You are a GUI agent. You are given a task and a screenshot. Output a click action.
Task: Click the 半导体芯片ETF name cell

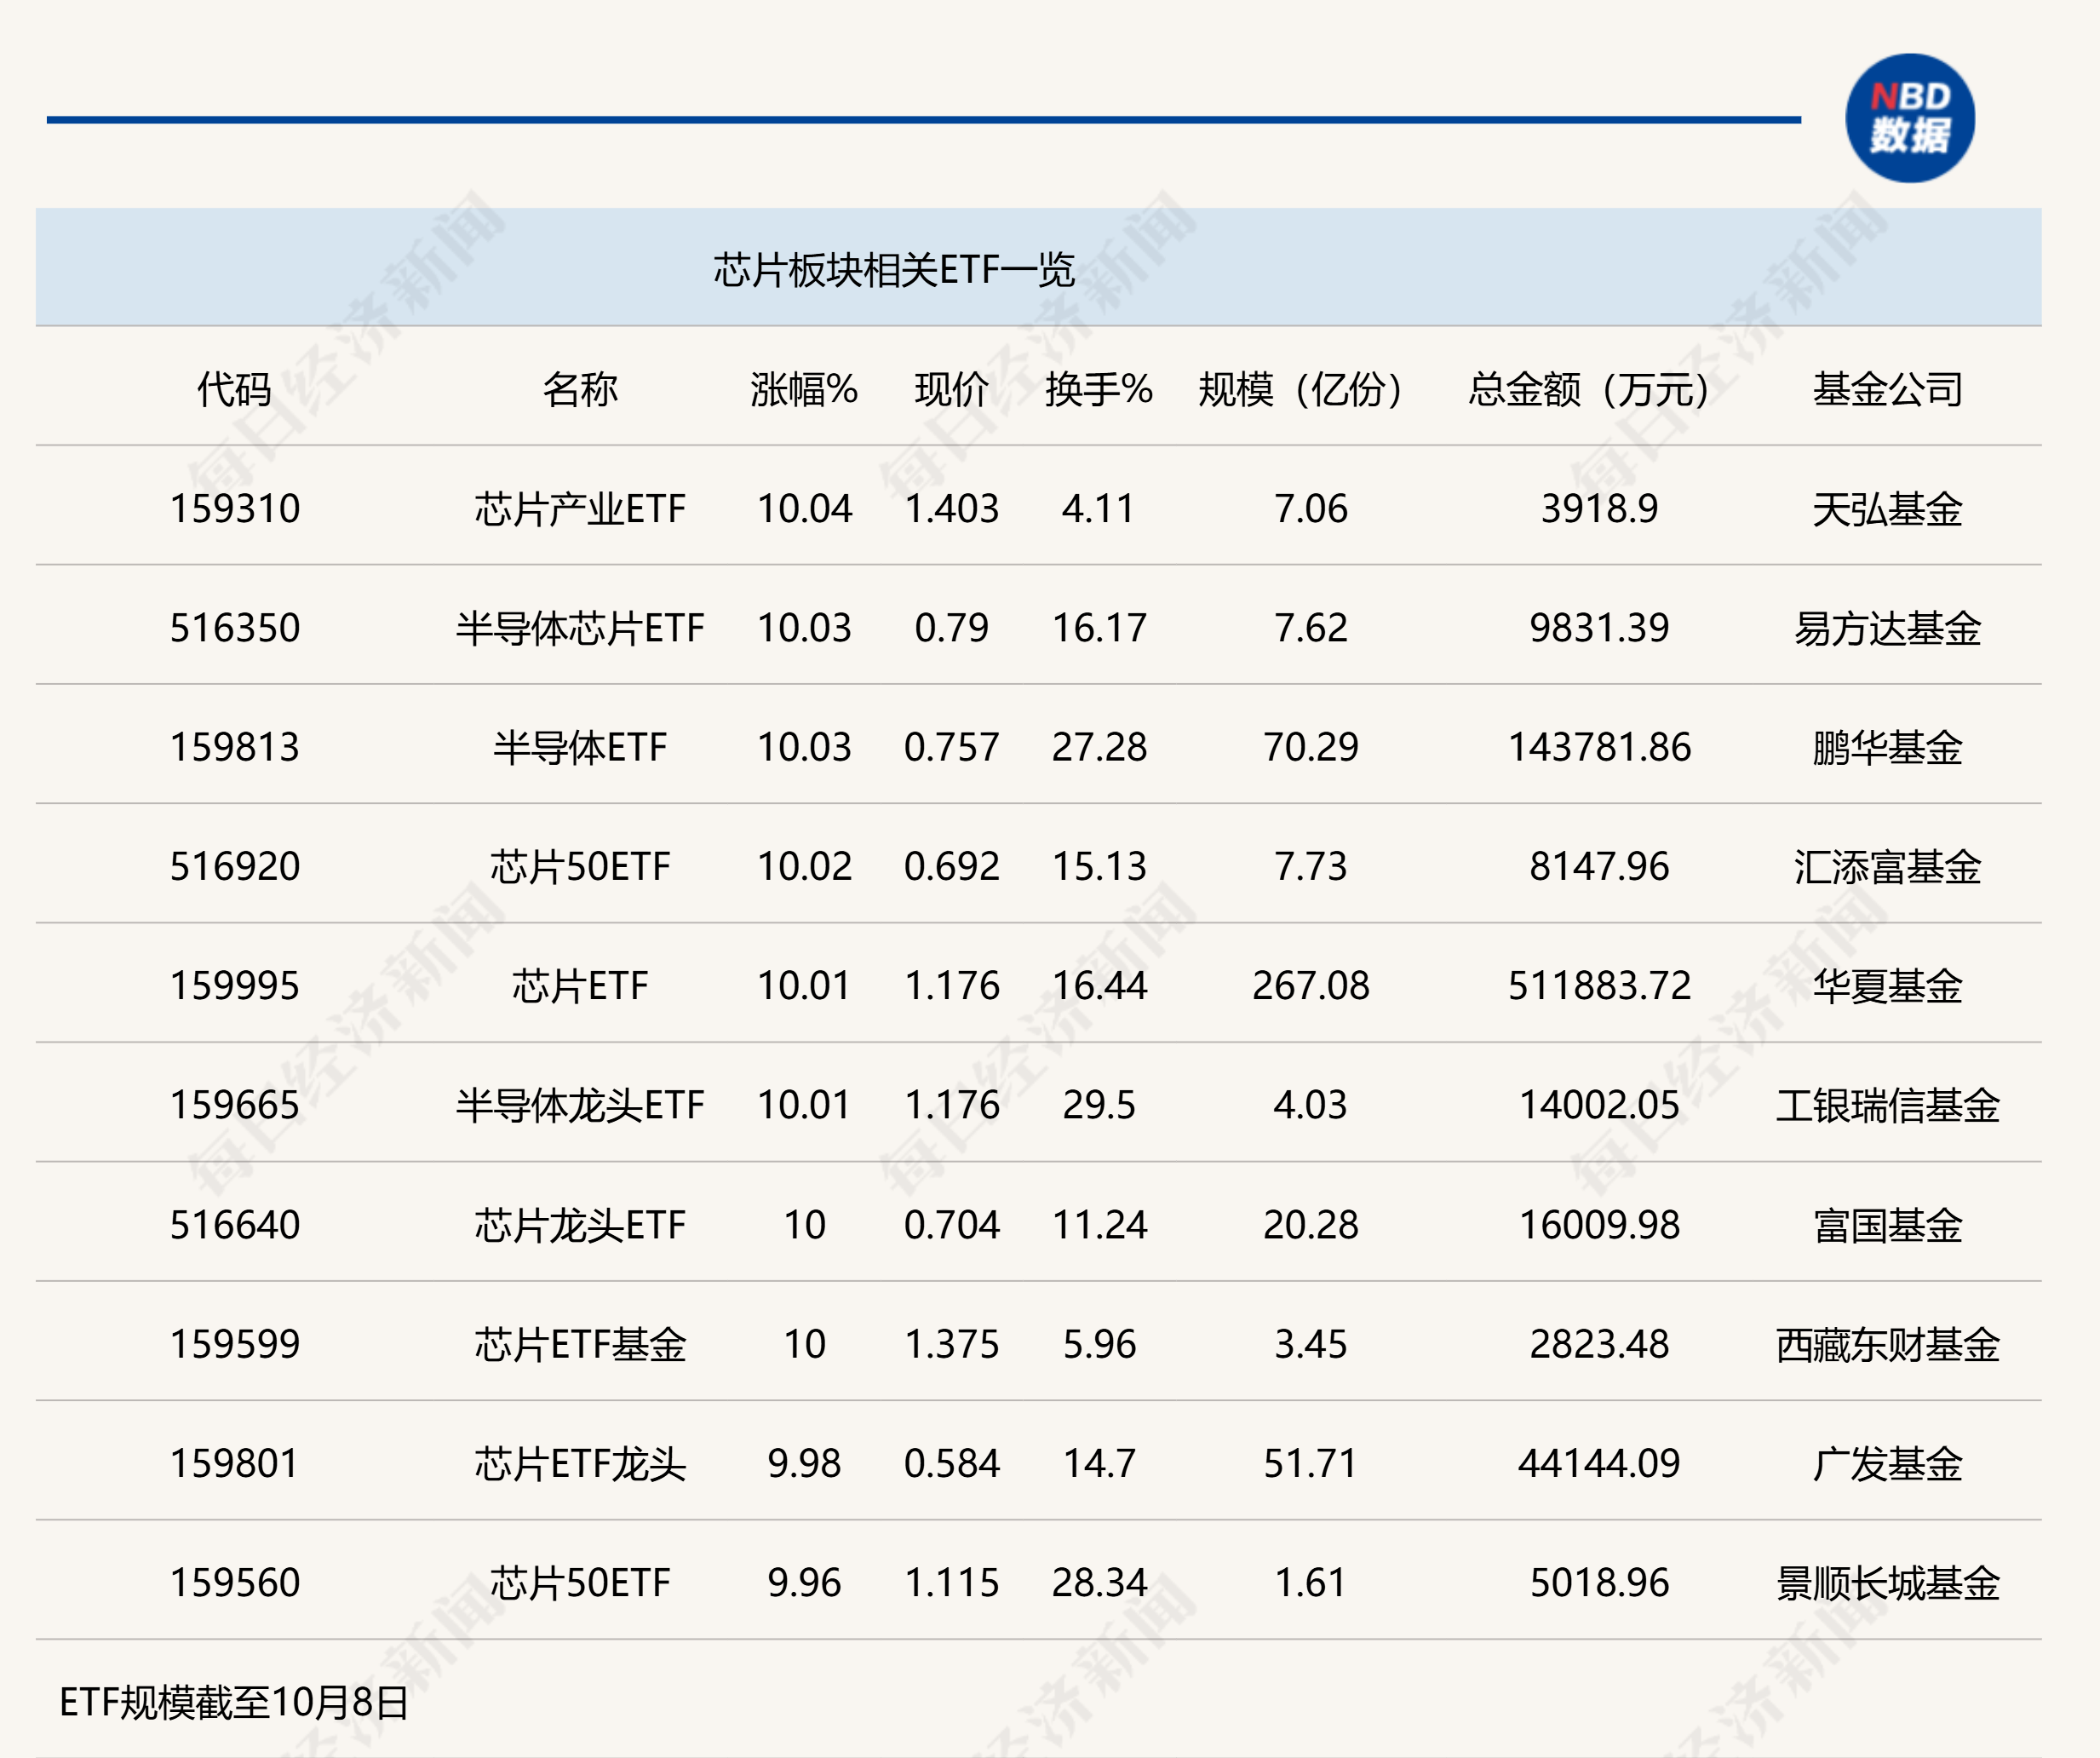[x=580, y=628]
